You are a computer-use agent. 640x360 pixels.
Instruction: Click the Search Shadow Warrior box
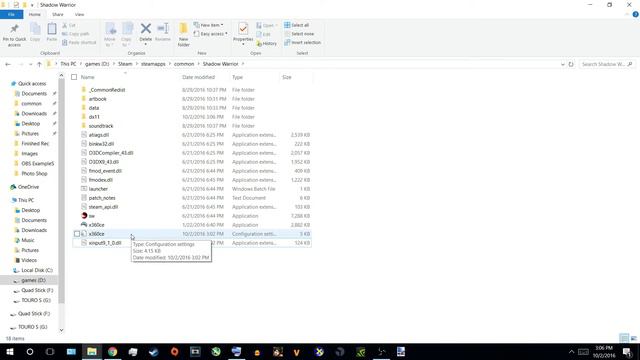607,64
